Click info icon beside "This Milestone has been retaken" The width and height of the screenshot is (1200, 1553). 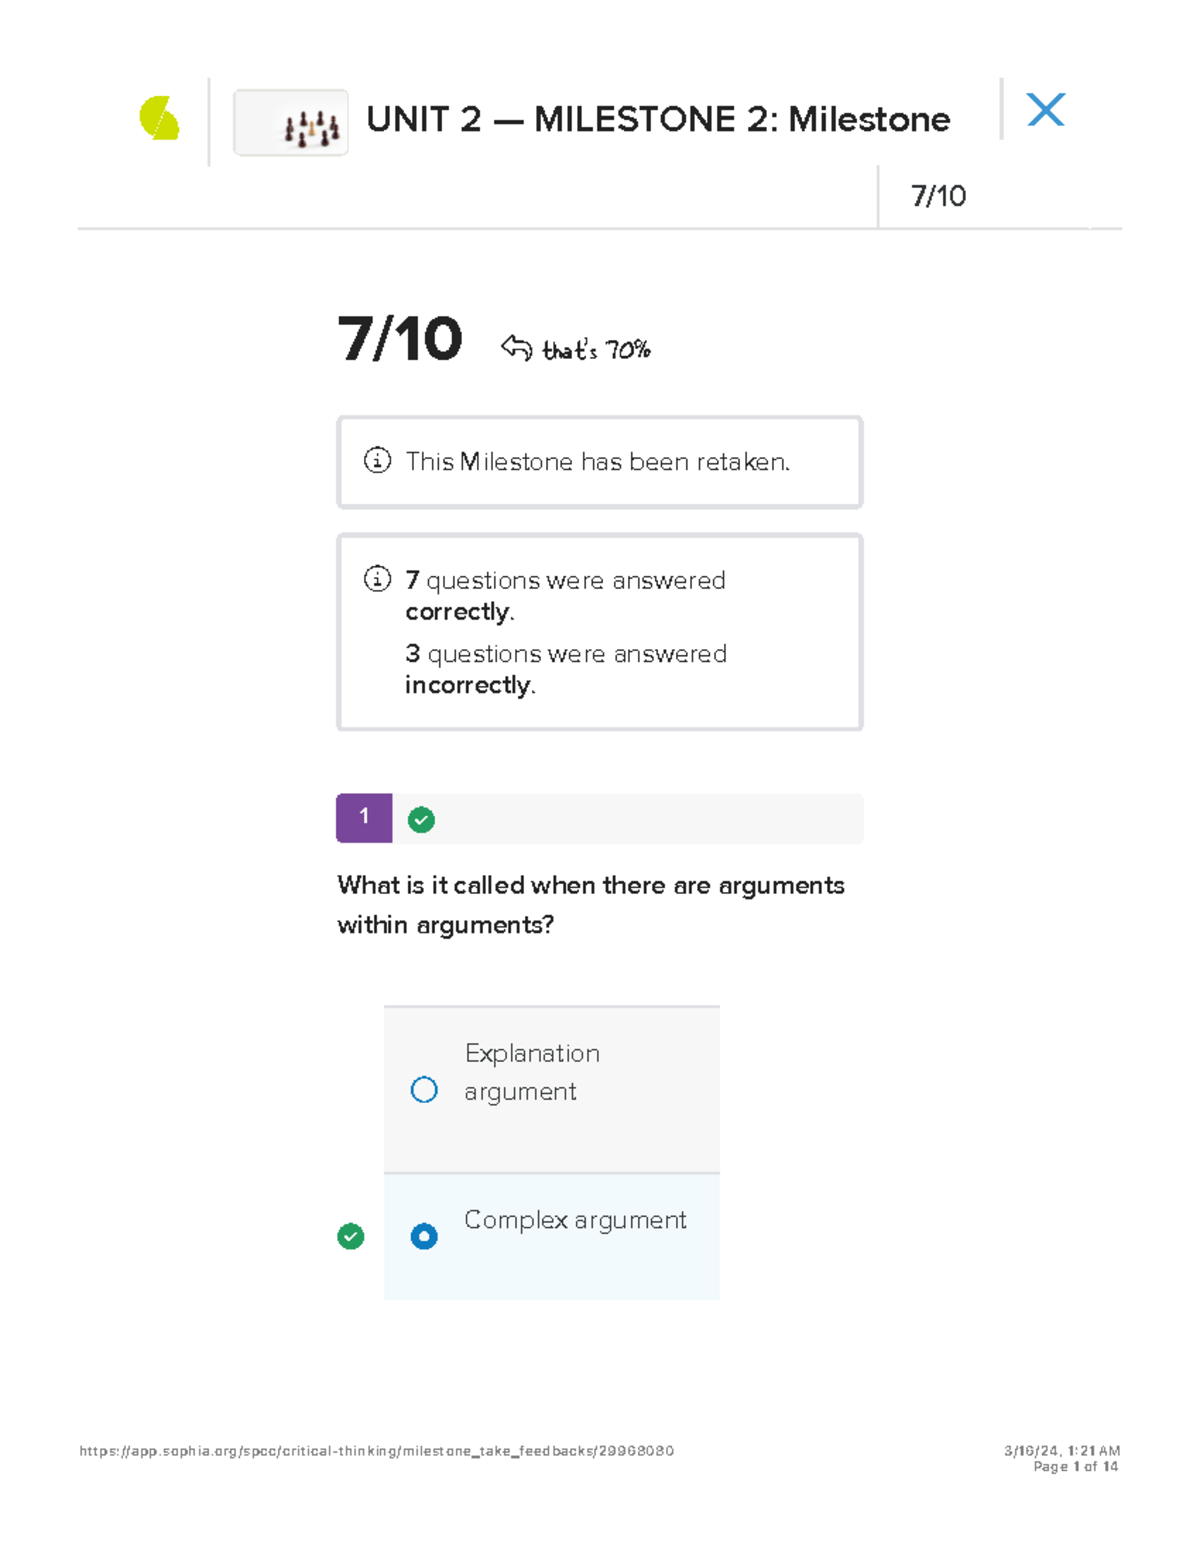pos(377,460)
